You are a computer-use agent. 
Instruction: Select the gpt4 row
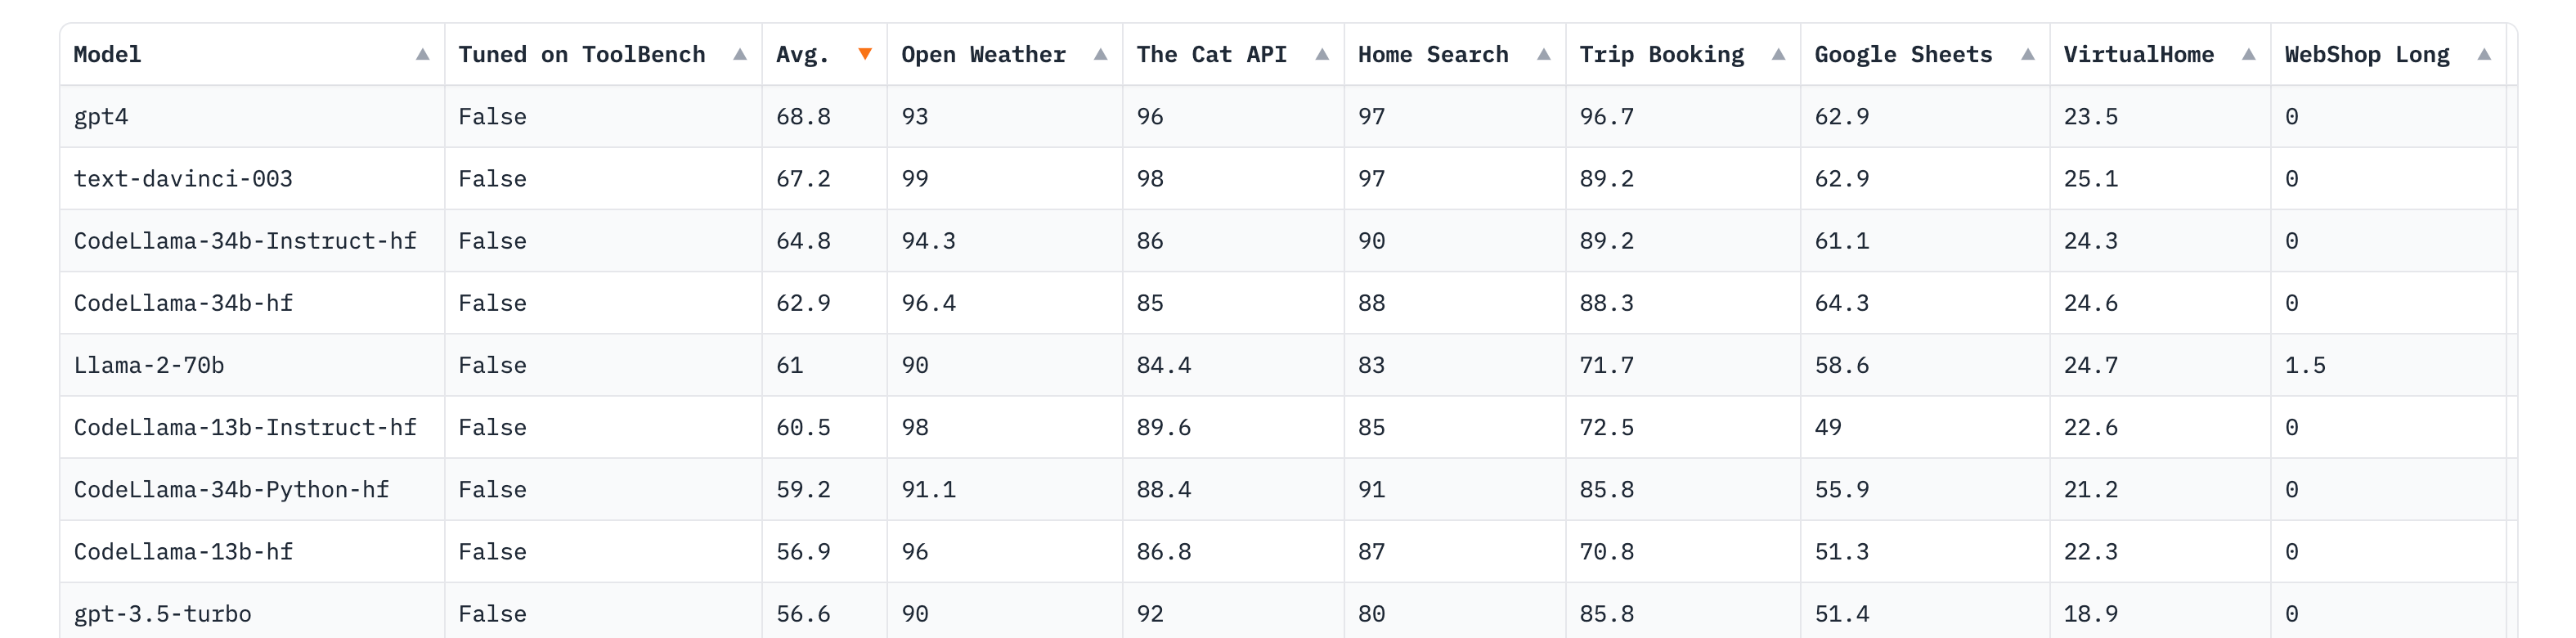point(100,117)
